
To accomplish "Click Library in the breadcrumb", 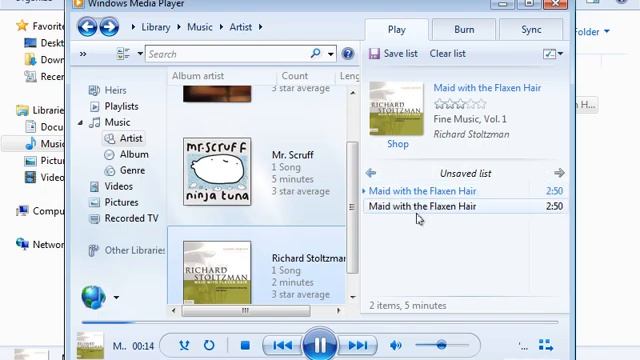I will [156, 27].
